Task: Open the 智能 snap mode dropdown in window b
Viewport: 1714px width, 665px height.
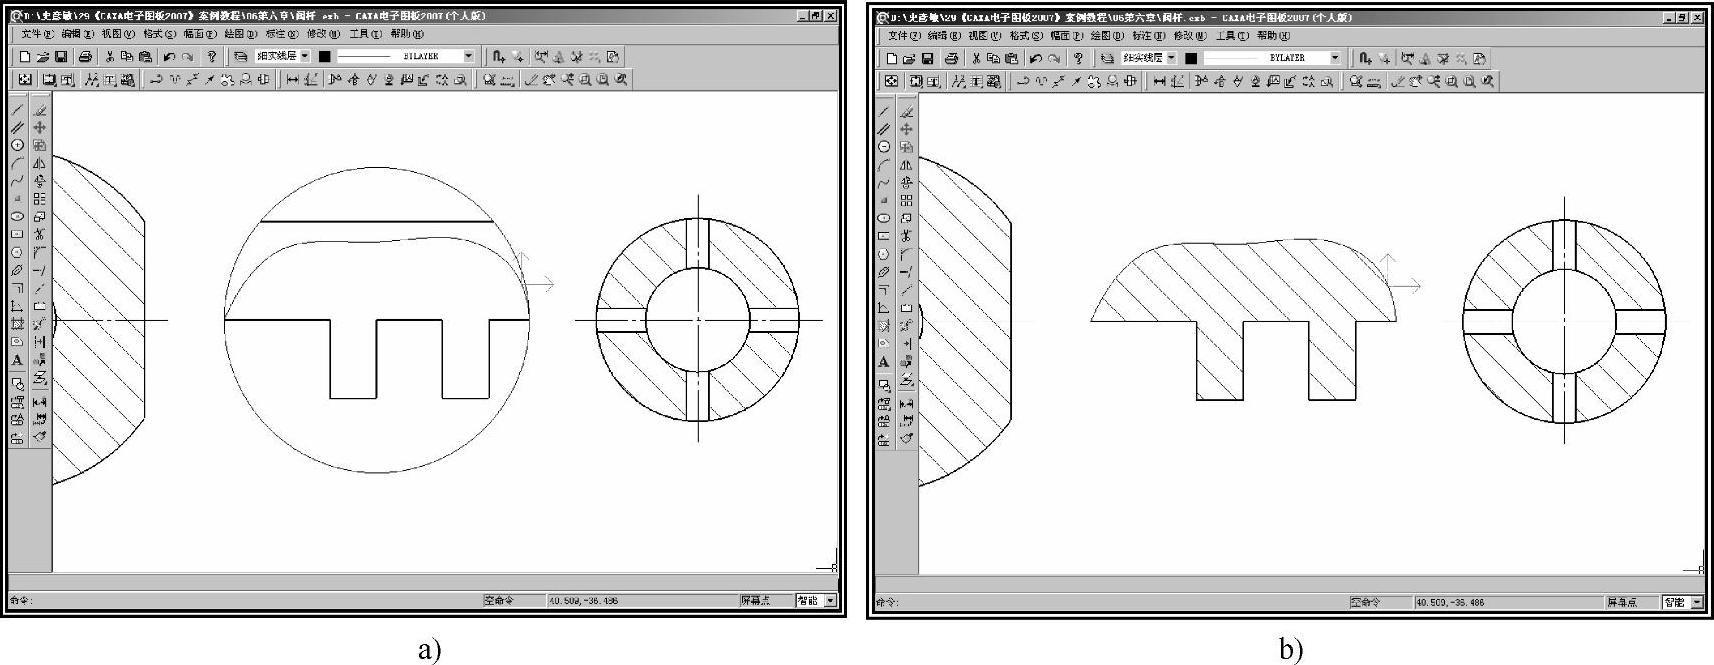Action: [x=1697, y=602]
